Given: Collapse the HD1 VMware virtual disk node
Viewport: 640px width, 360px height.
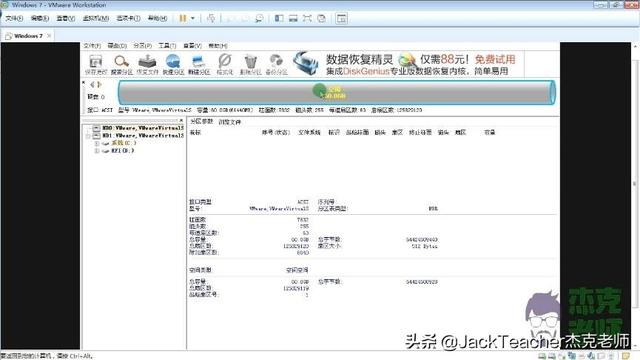Looking at the screenshot, I should [x=88, y=136].
